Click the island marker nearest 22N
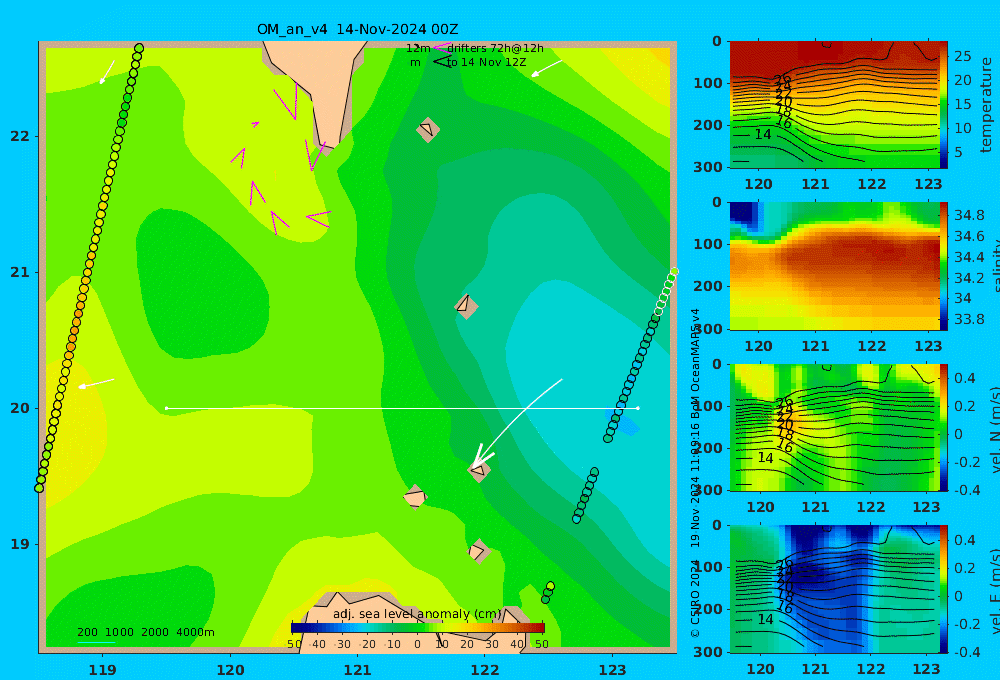 427,130
